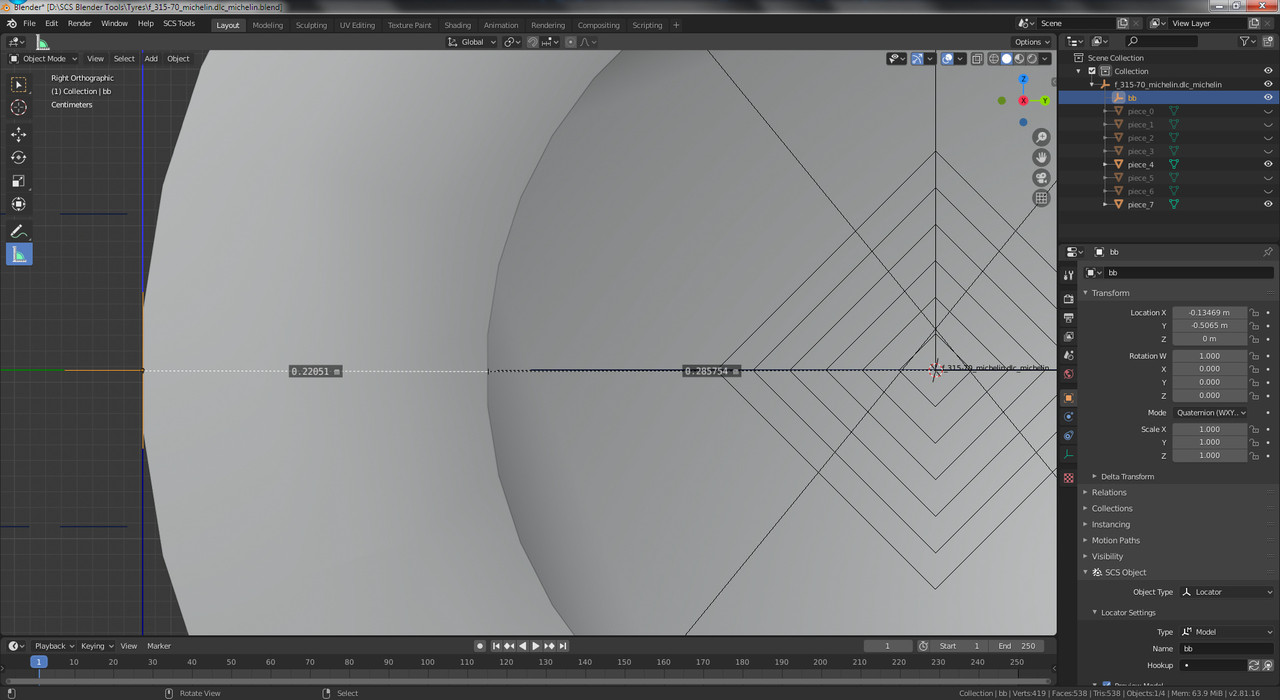Expand the Delta Transform panel
Viewport: 1280px width, 700px height.
point(1127,476)
